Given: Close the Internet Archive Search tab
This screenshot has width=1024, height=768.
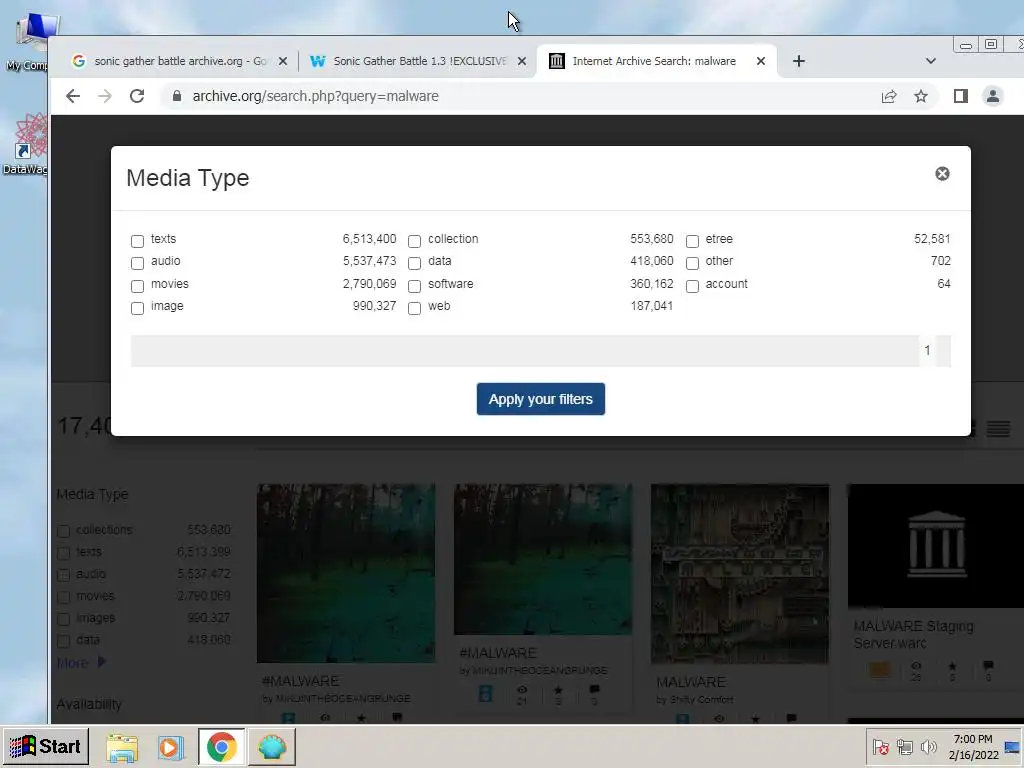Looking at the screenshot, I should pyautogui.click(x=761, y=61).
